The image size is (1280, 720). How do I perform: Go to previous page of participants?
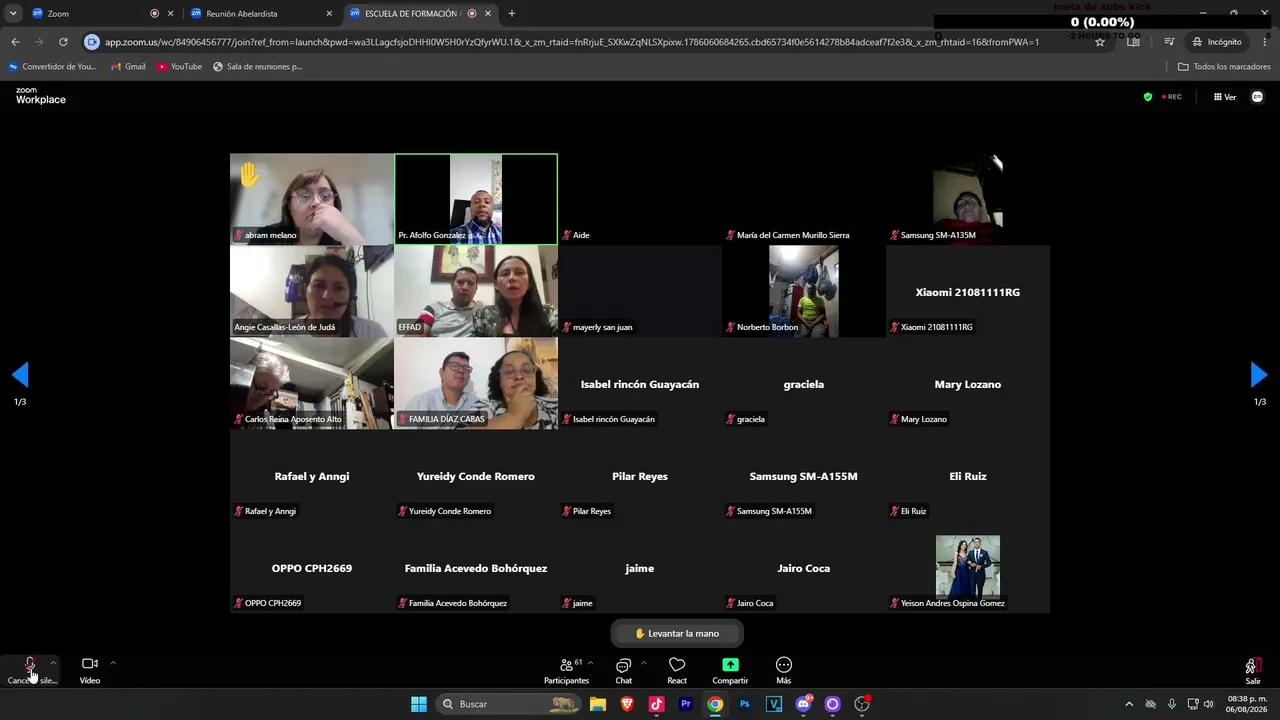pos(20,375)
